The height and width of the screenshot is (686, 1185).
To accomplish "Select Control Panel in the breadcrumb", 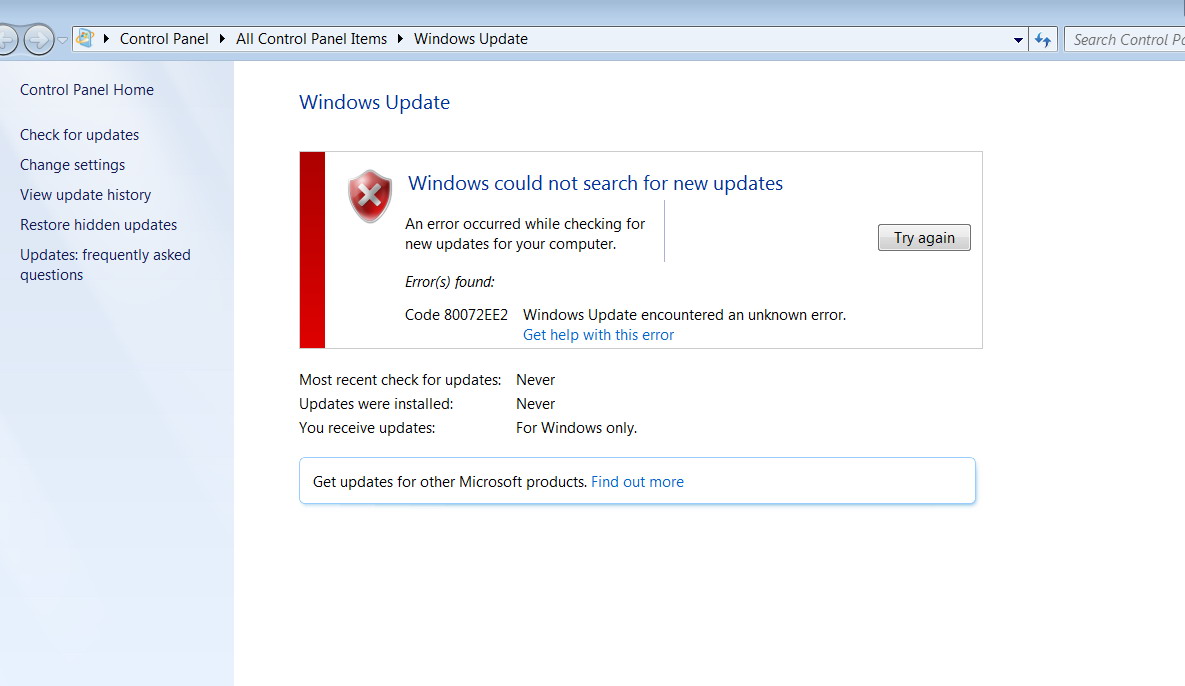I will (164, 39).
